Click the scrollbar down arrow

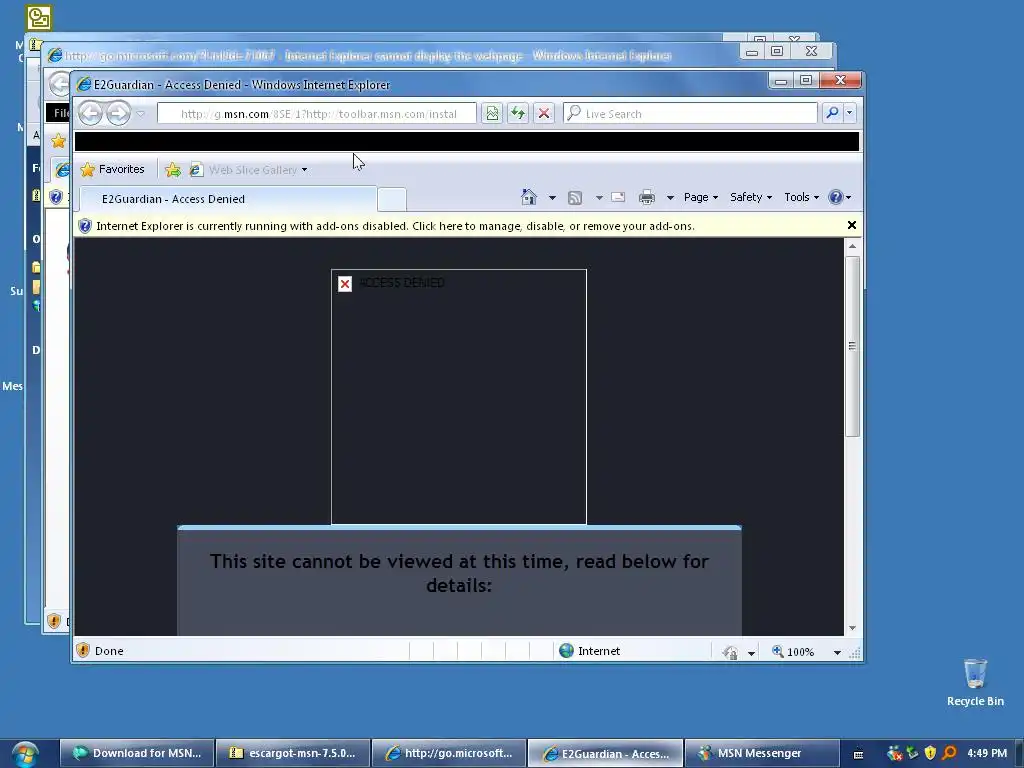click(x=852, y=628)
